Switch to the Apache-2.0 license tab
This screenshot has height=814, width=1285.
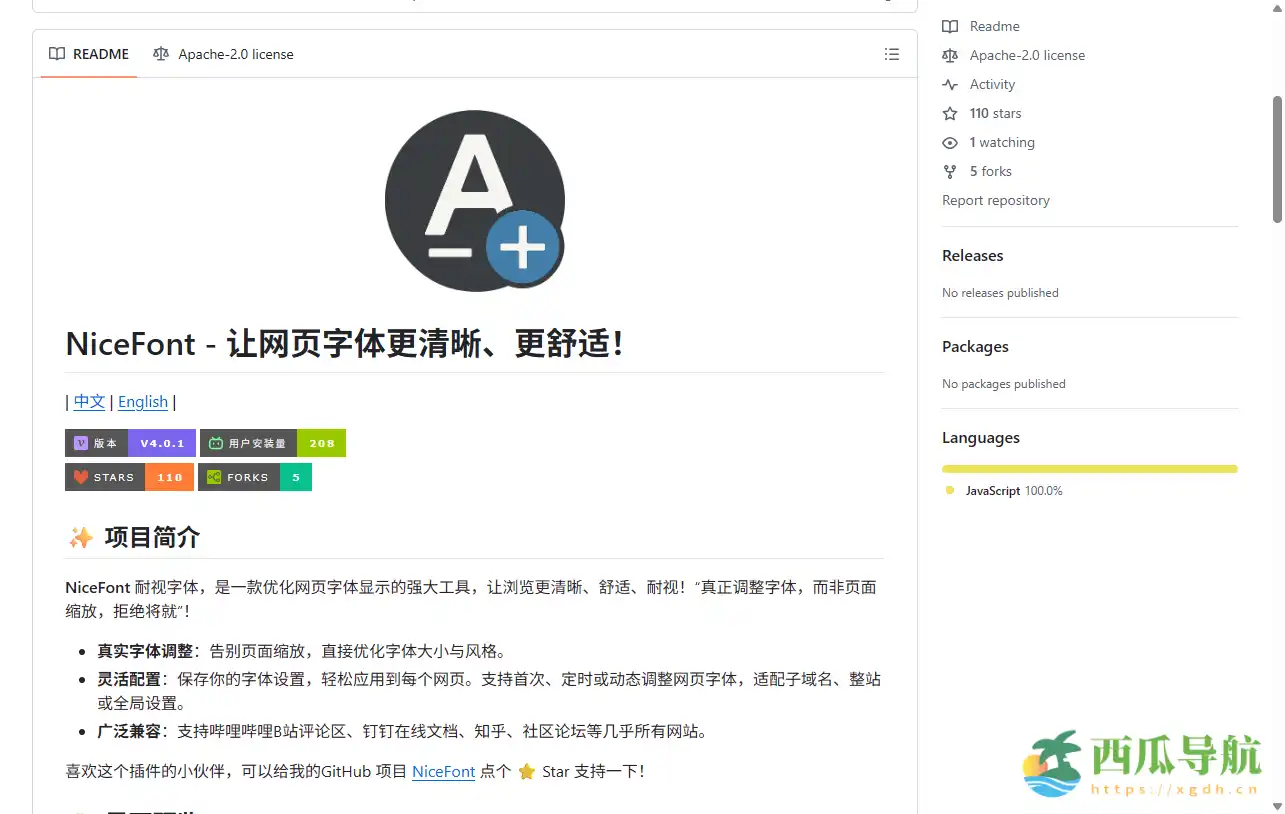223,54
